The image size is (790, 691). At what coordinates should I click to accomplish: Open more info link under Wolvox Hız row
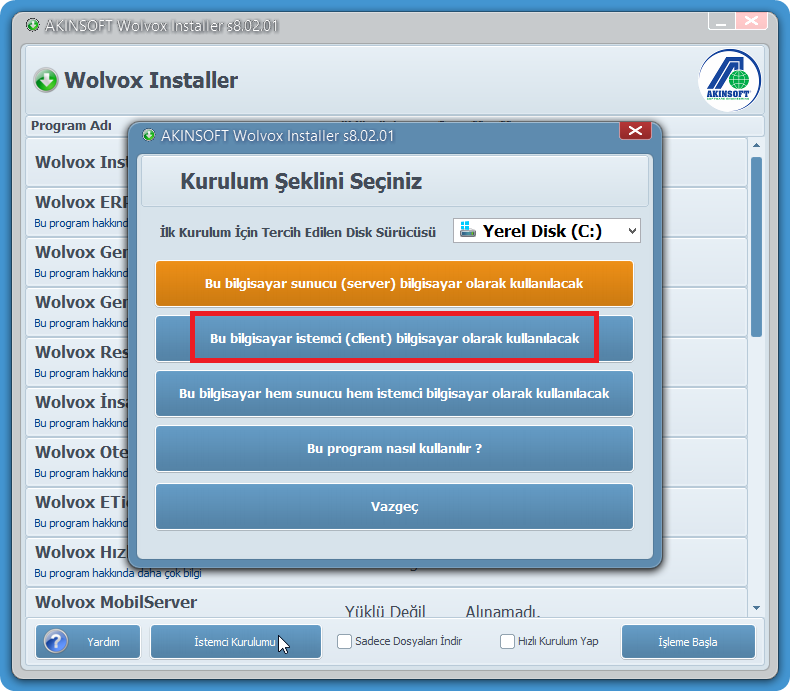[117, 573]
